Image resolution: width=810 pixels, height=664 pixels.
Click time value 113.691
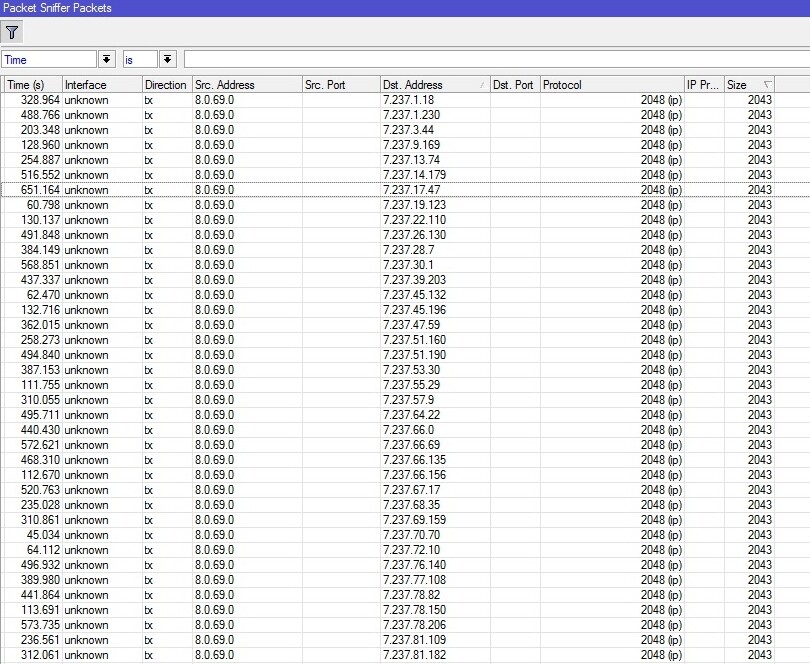click(40, 609)
